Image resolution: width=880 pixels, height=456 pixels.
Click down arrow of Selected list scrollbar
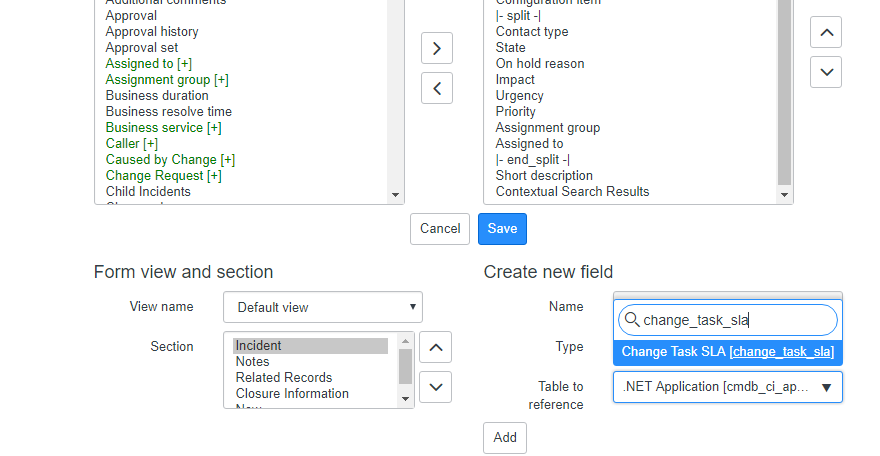[x=785, y=195]
